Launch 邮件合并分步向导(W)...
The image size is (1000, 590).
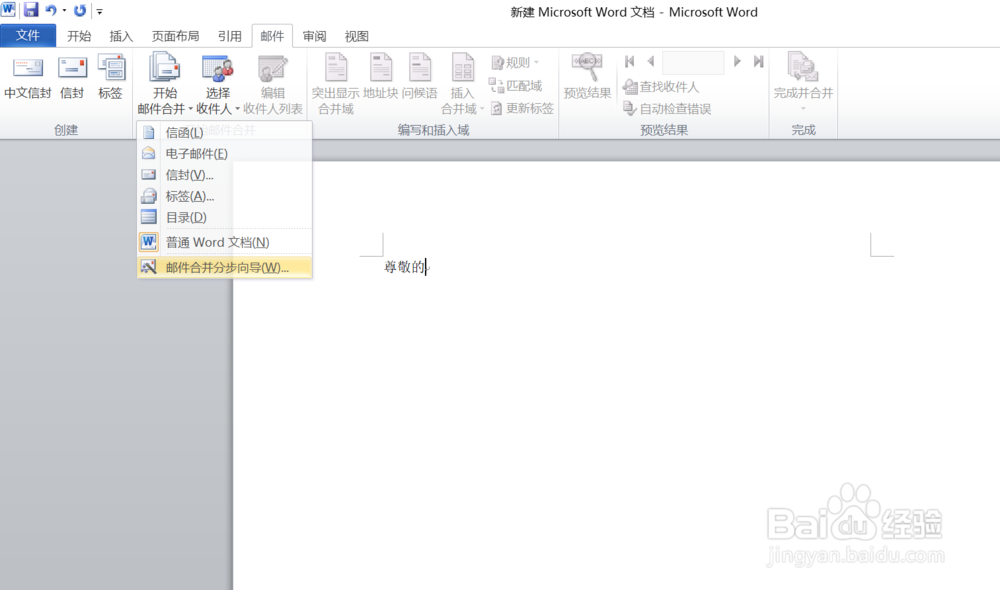[x=224, y=267]
